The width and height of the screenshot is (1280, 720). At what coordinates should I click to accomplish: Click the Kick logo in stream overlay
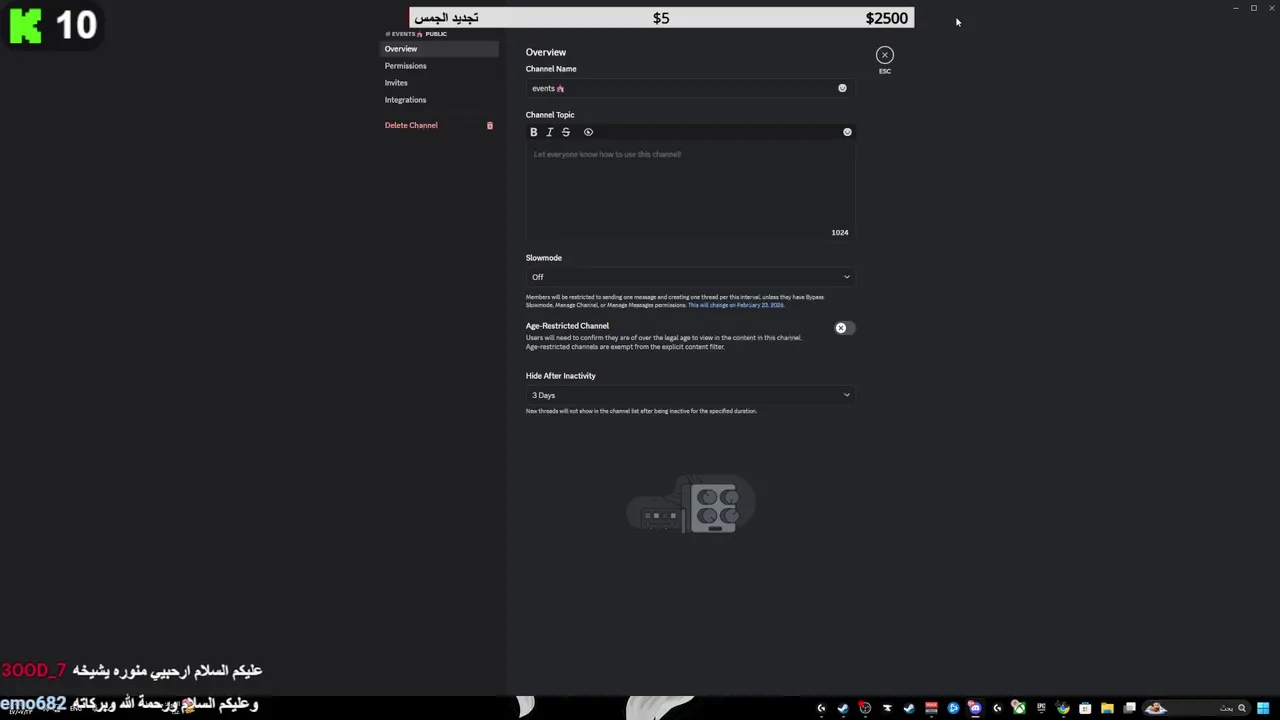[26, 25]
